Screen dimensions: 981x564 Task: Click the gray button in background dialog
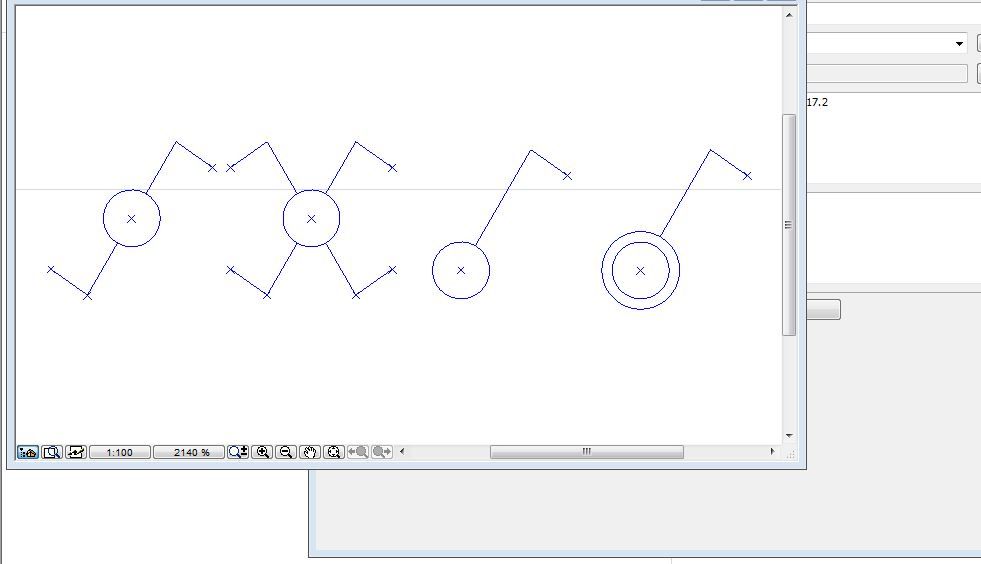tap(823, 309)
